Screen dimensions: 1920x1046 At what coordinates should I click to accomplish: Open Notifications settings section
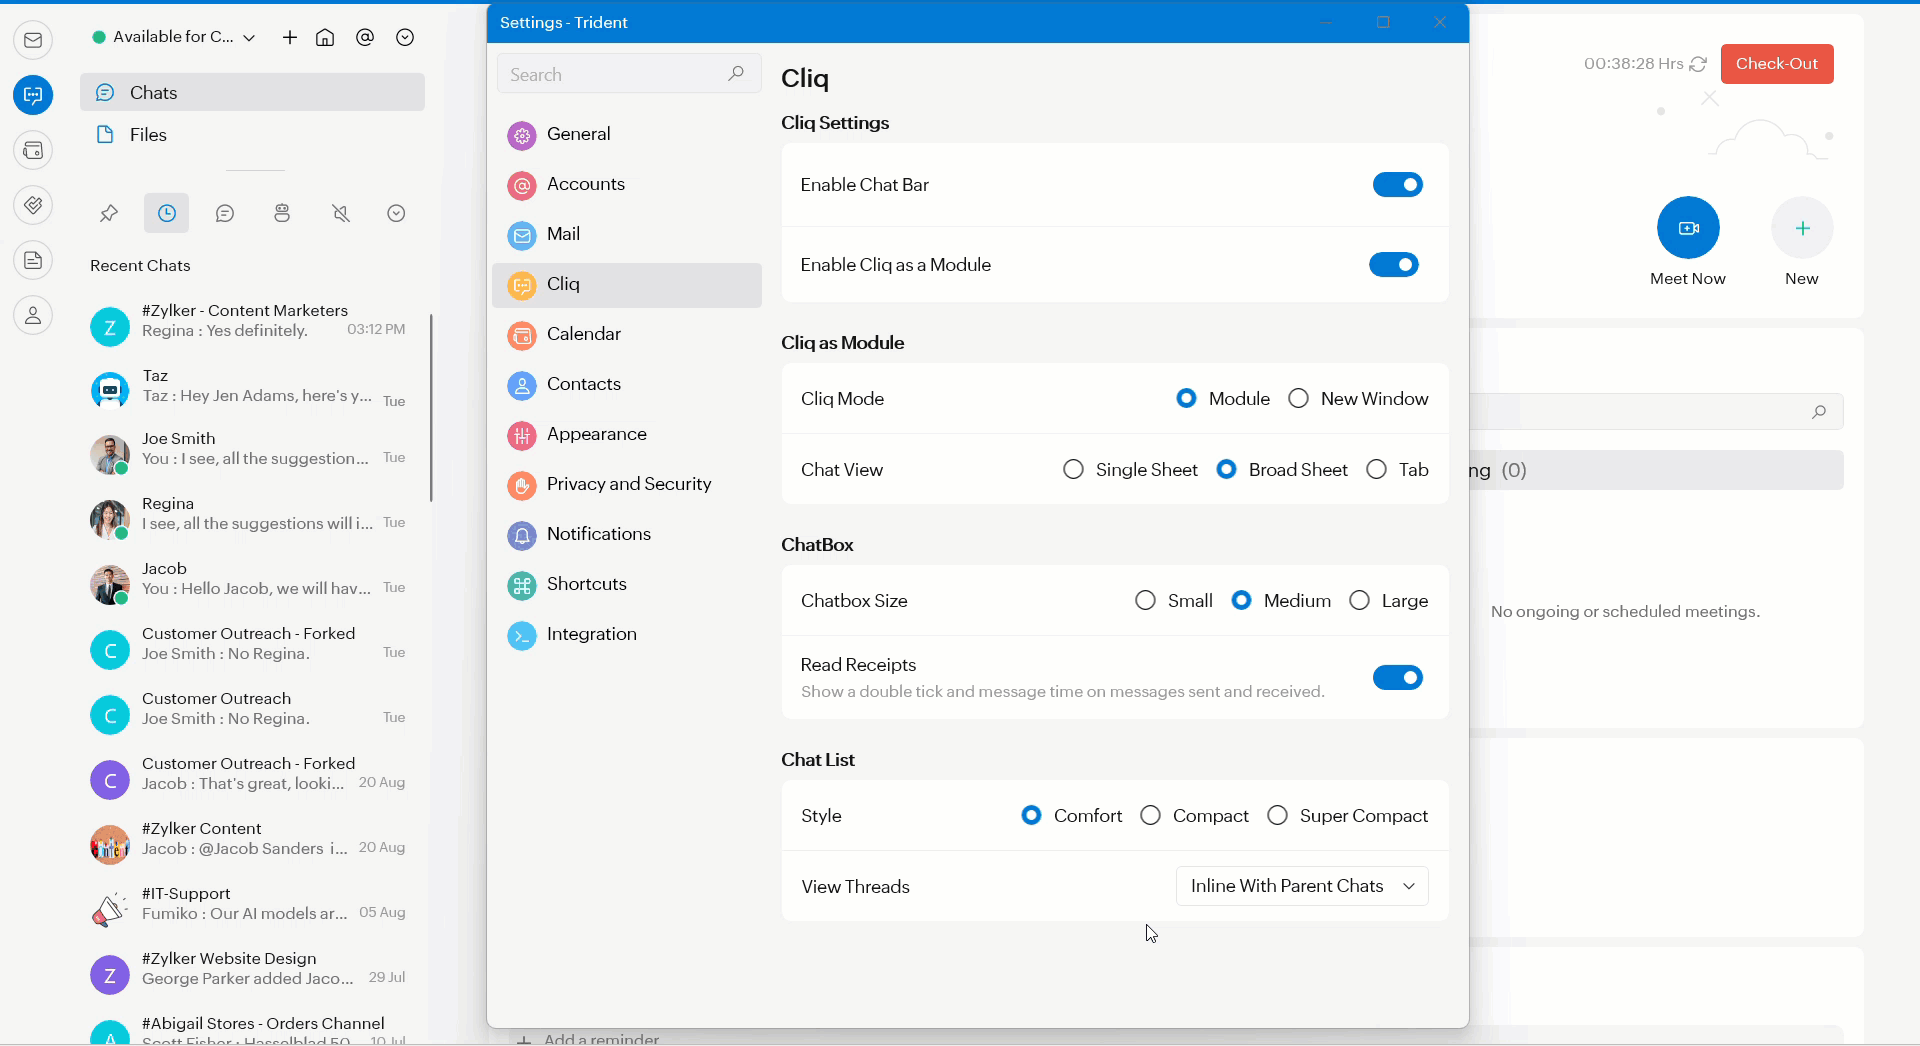(627, 535)
